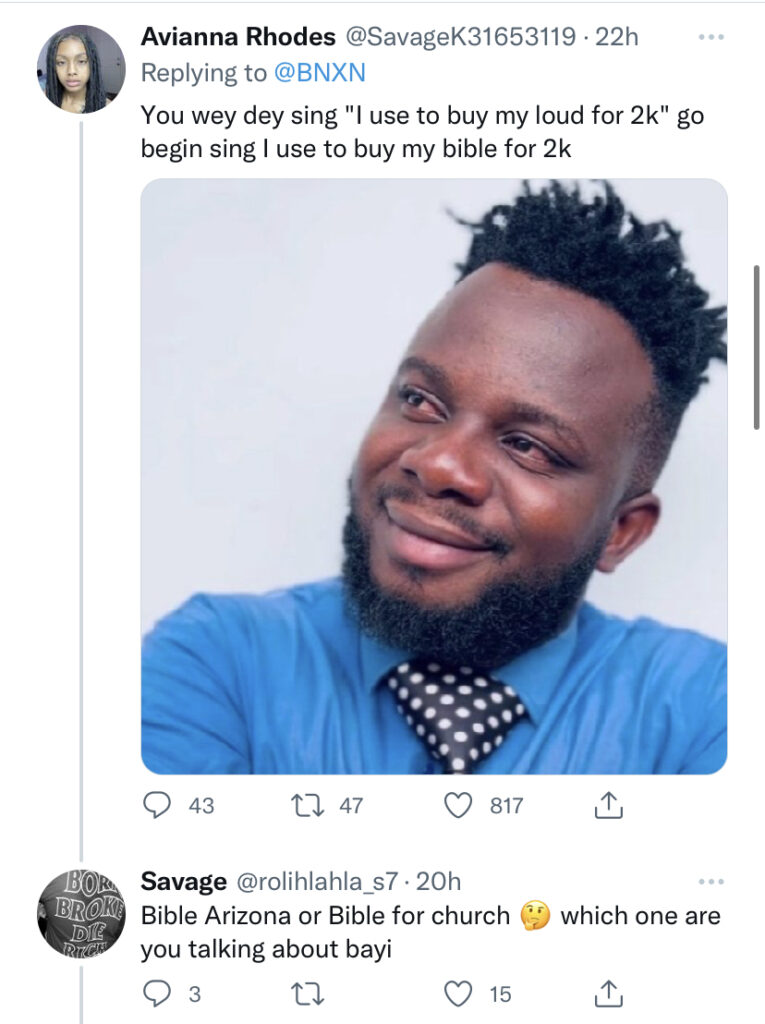765x1024 pixels.
Task: Open the @rolihlahla_s7 handle
Action: (x=317, y=881)
